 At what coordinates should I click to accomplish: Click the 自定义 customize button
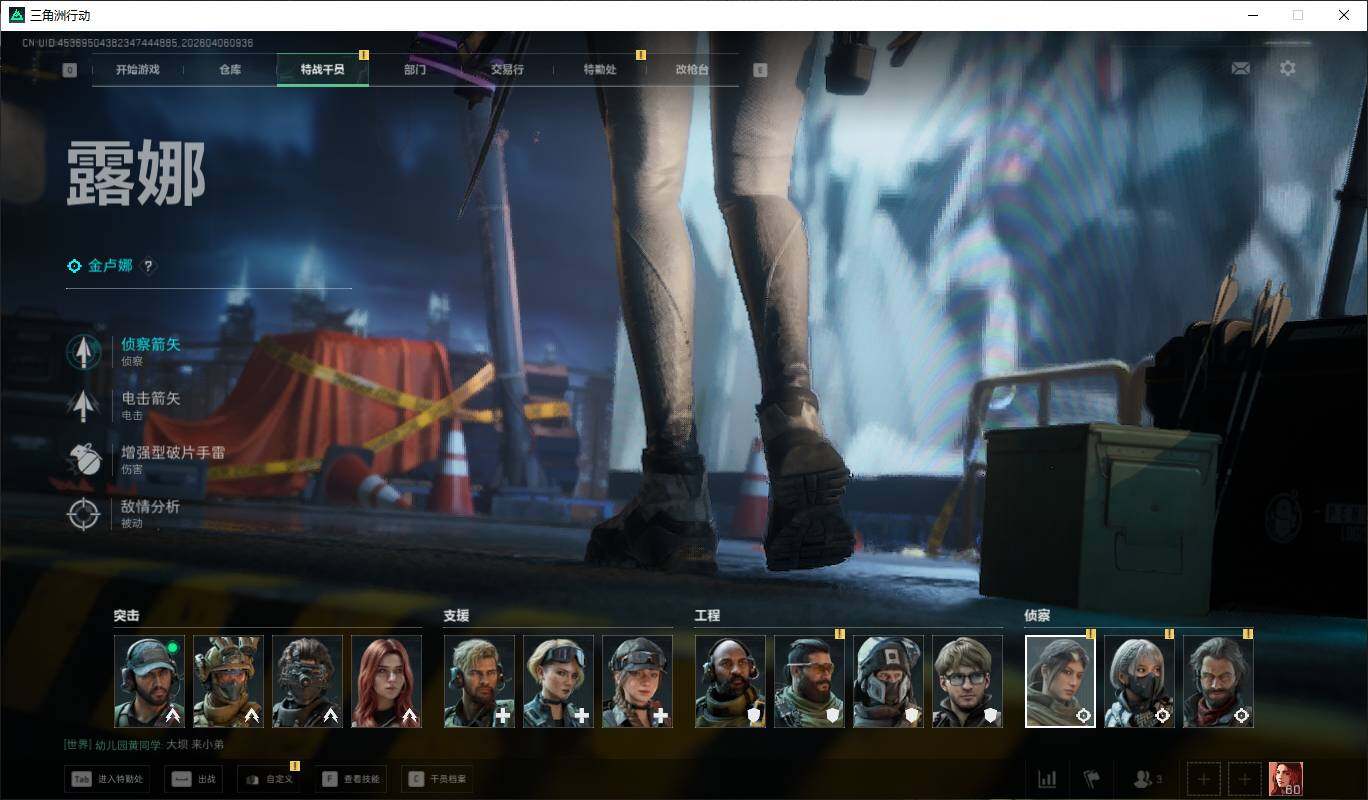(268, 779)
